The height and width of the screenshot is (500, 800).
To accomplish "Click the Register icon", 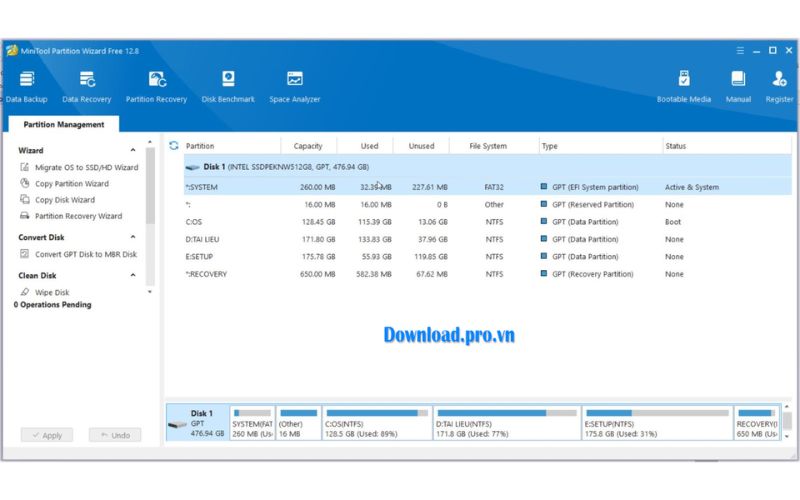I will [779, 85].
